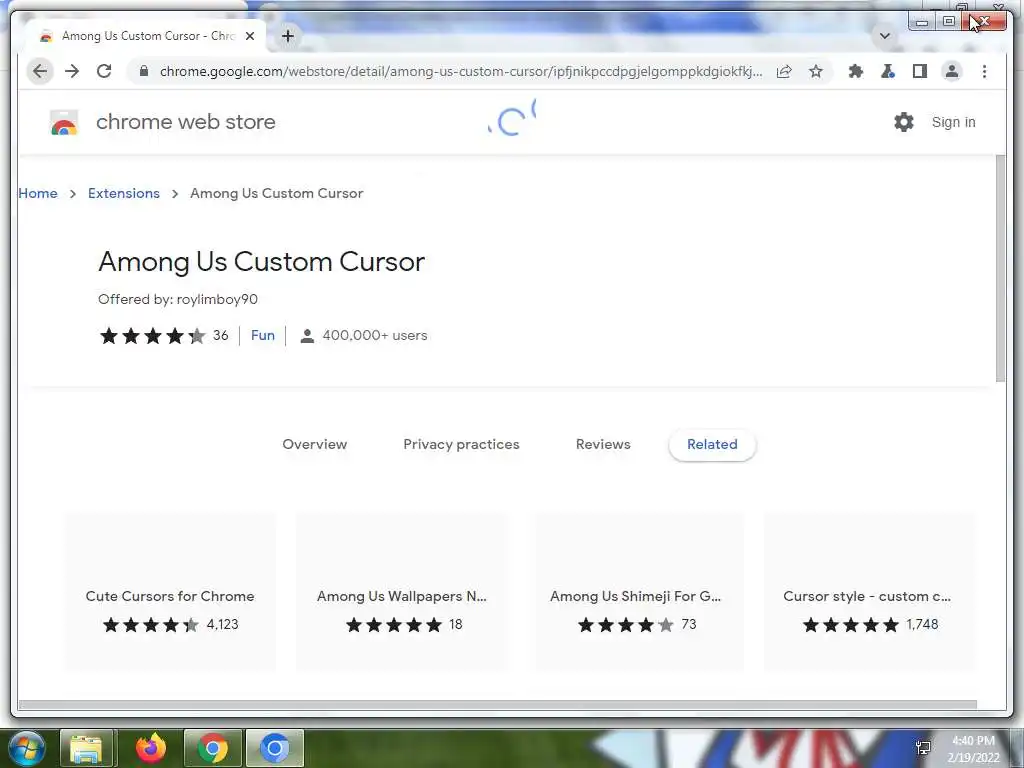
Task: Select the Related tab
Action: pos(712,444)
